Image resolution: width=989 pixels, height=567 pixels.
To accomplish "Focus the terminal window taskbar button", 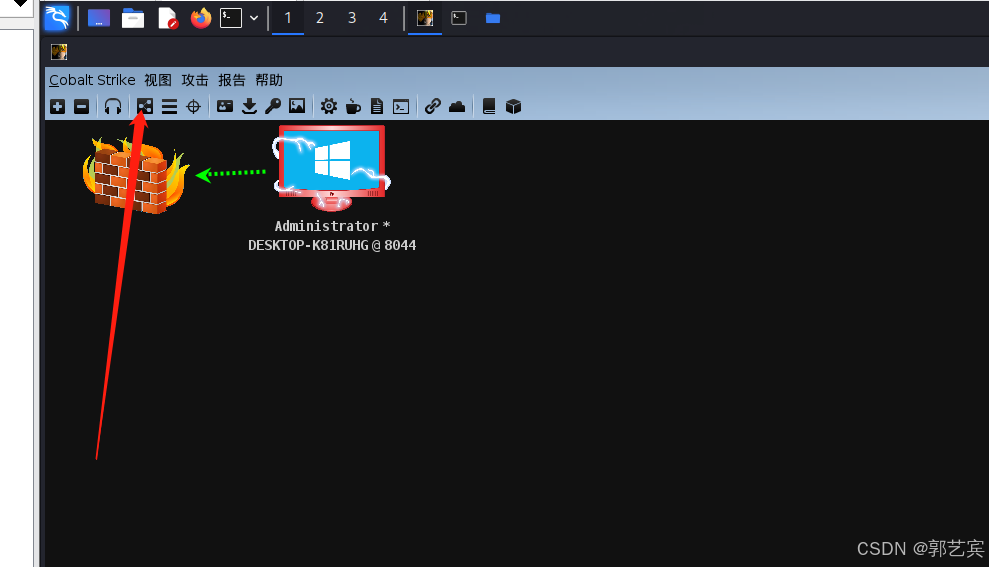I will (x=459, y=18).
